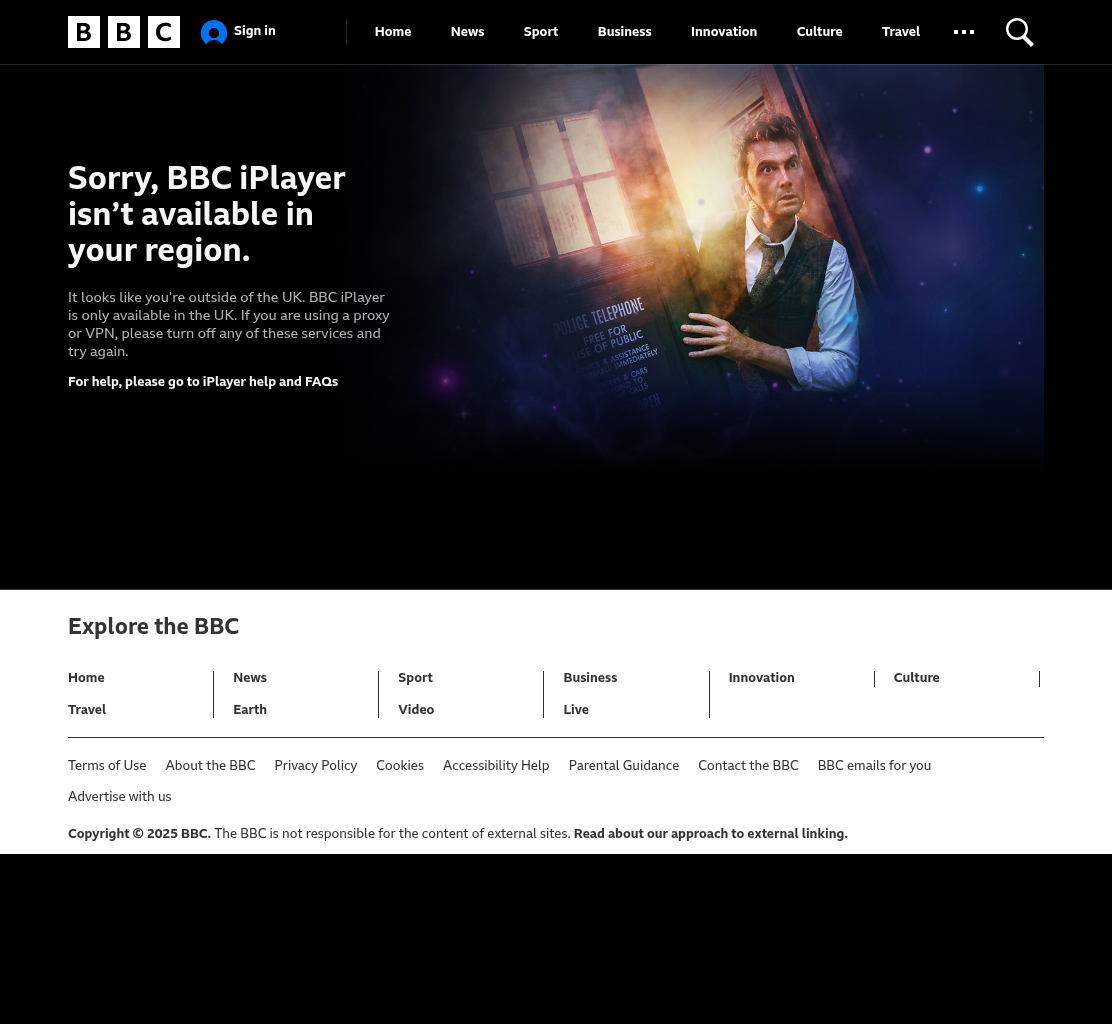The image size is (1112, 1024).
Task: Click the BBC logo in header
Action: coord(124,32)
